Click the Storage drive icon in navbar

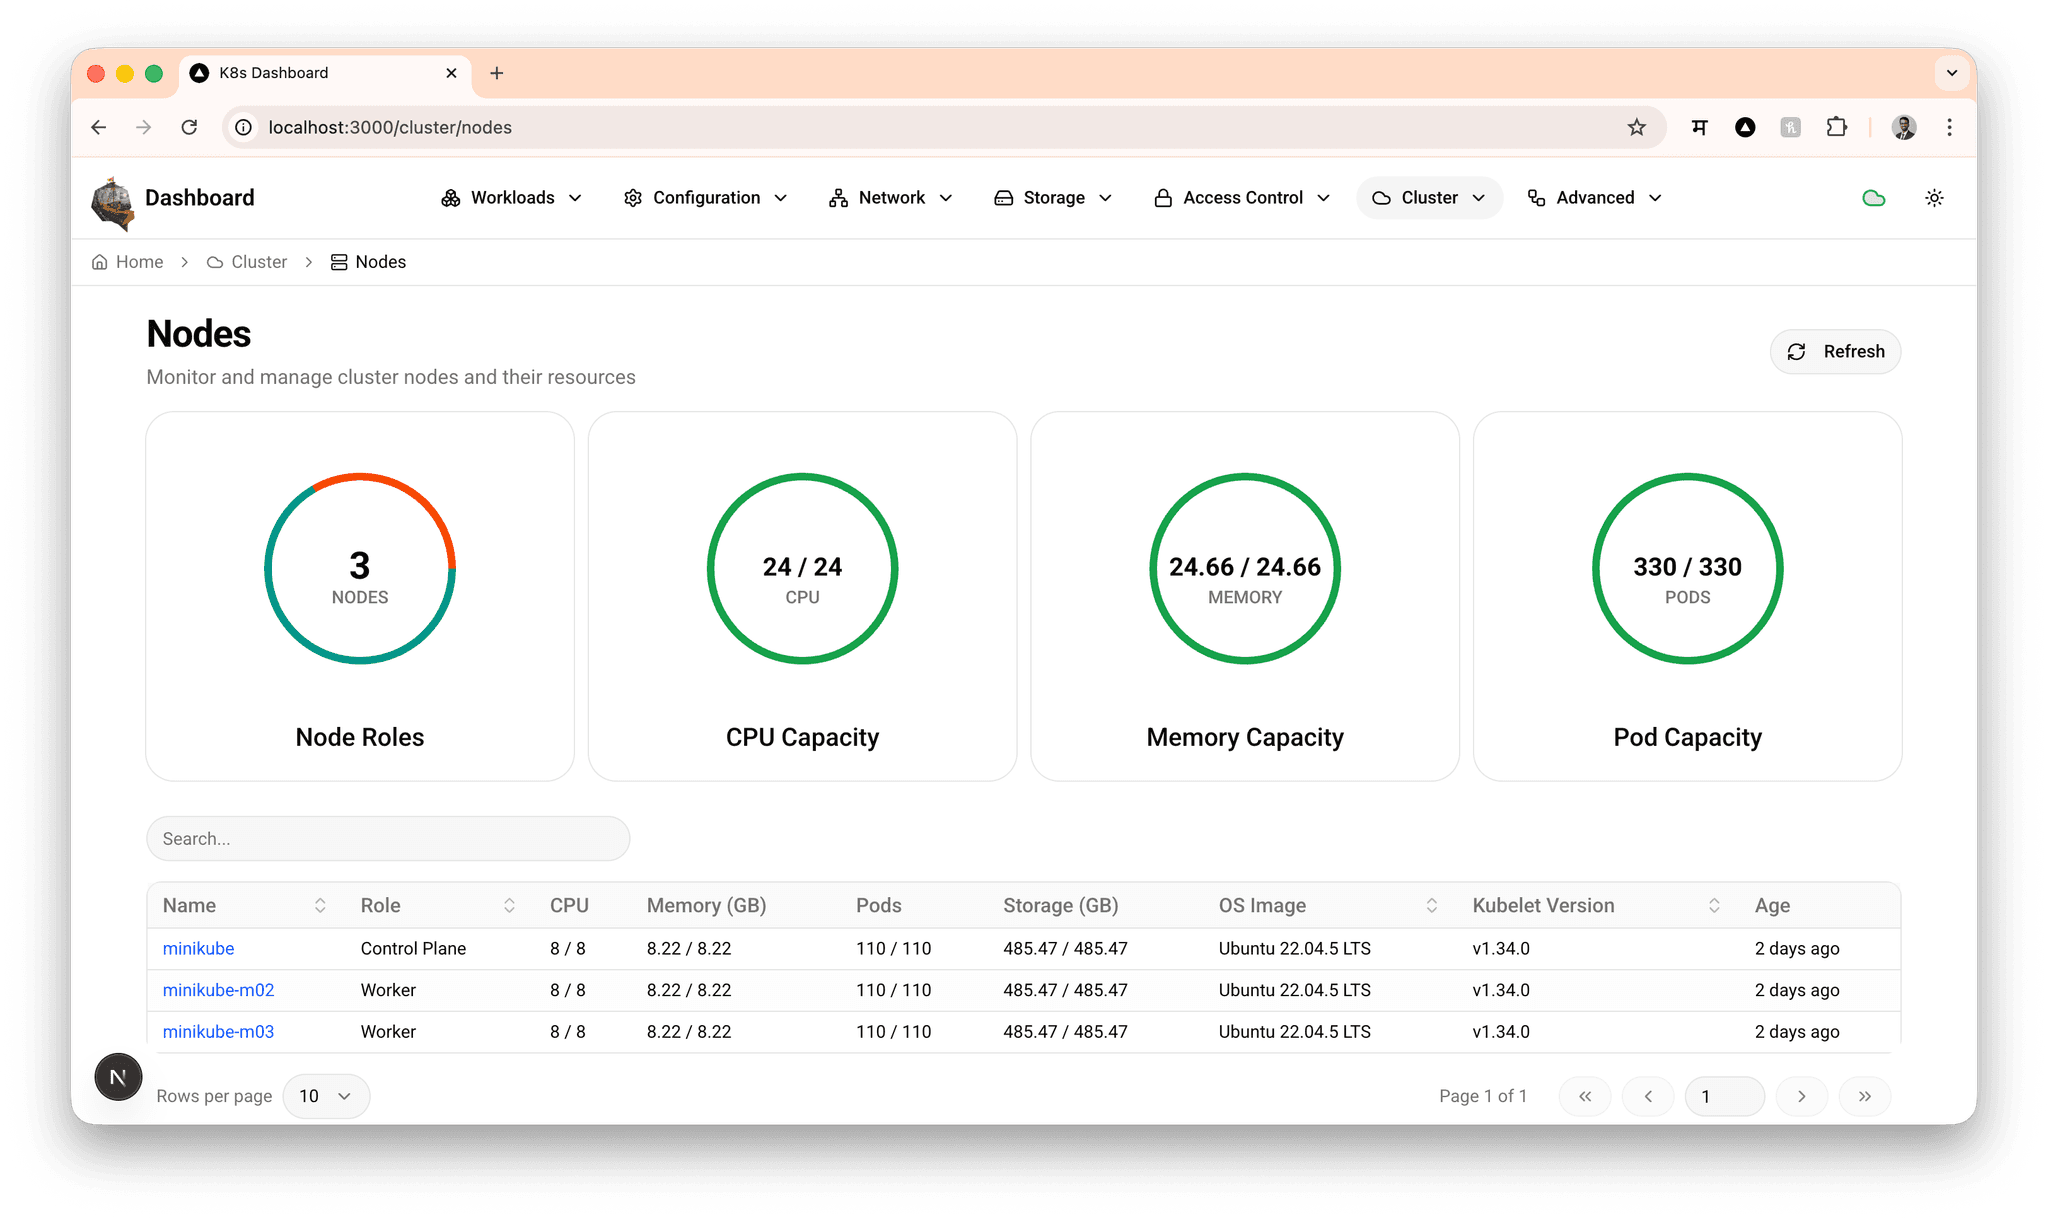pos(1003,197)
